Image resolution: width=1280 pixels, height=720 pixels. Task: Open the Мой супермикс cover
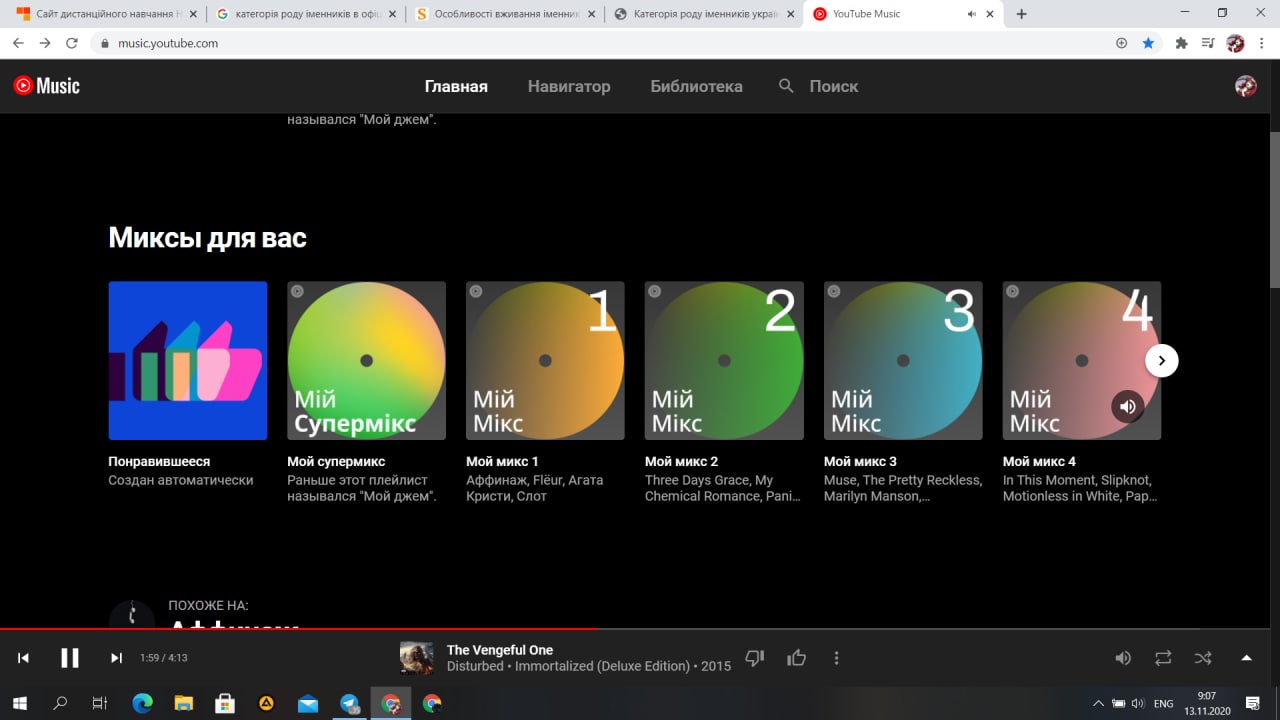click(366, 360)
